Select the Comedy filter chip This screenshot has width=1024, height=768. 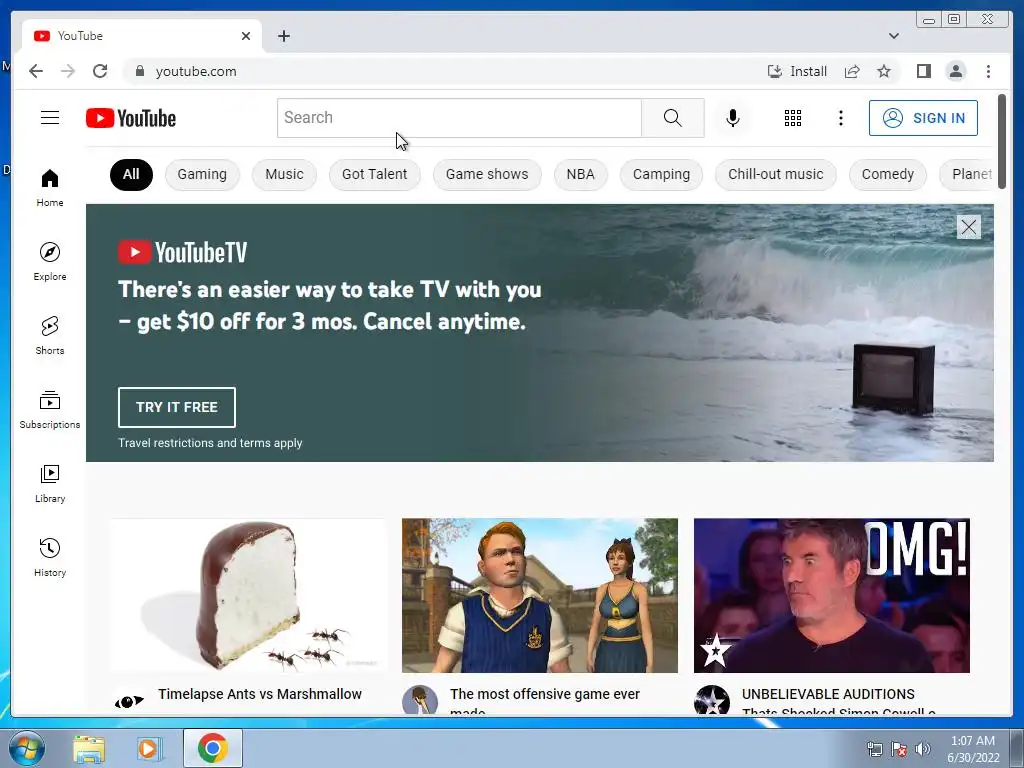click(888, 174)
